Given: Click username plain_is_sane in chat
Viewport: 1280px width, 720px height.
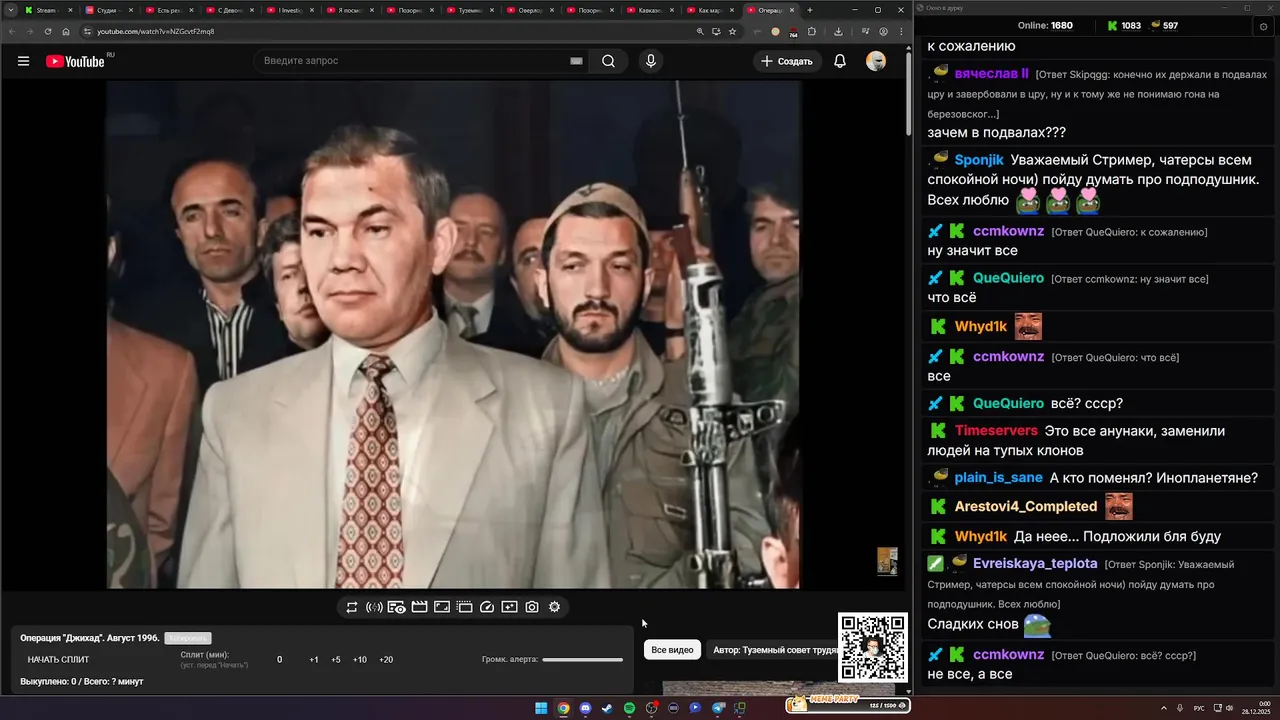Looking at the screenshot, I should 998,478.
